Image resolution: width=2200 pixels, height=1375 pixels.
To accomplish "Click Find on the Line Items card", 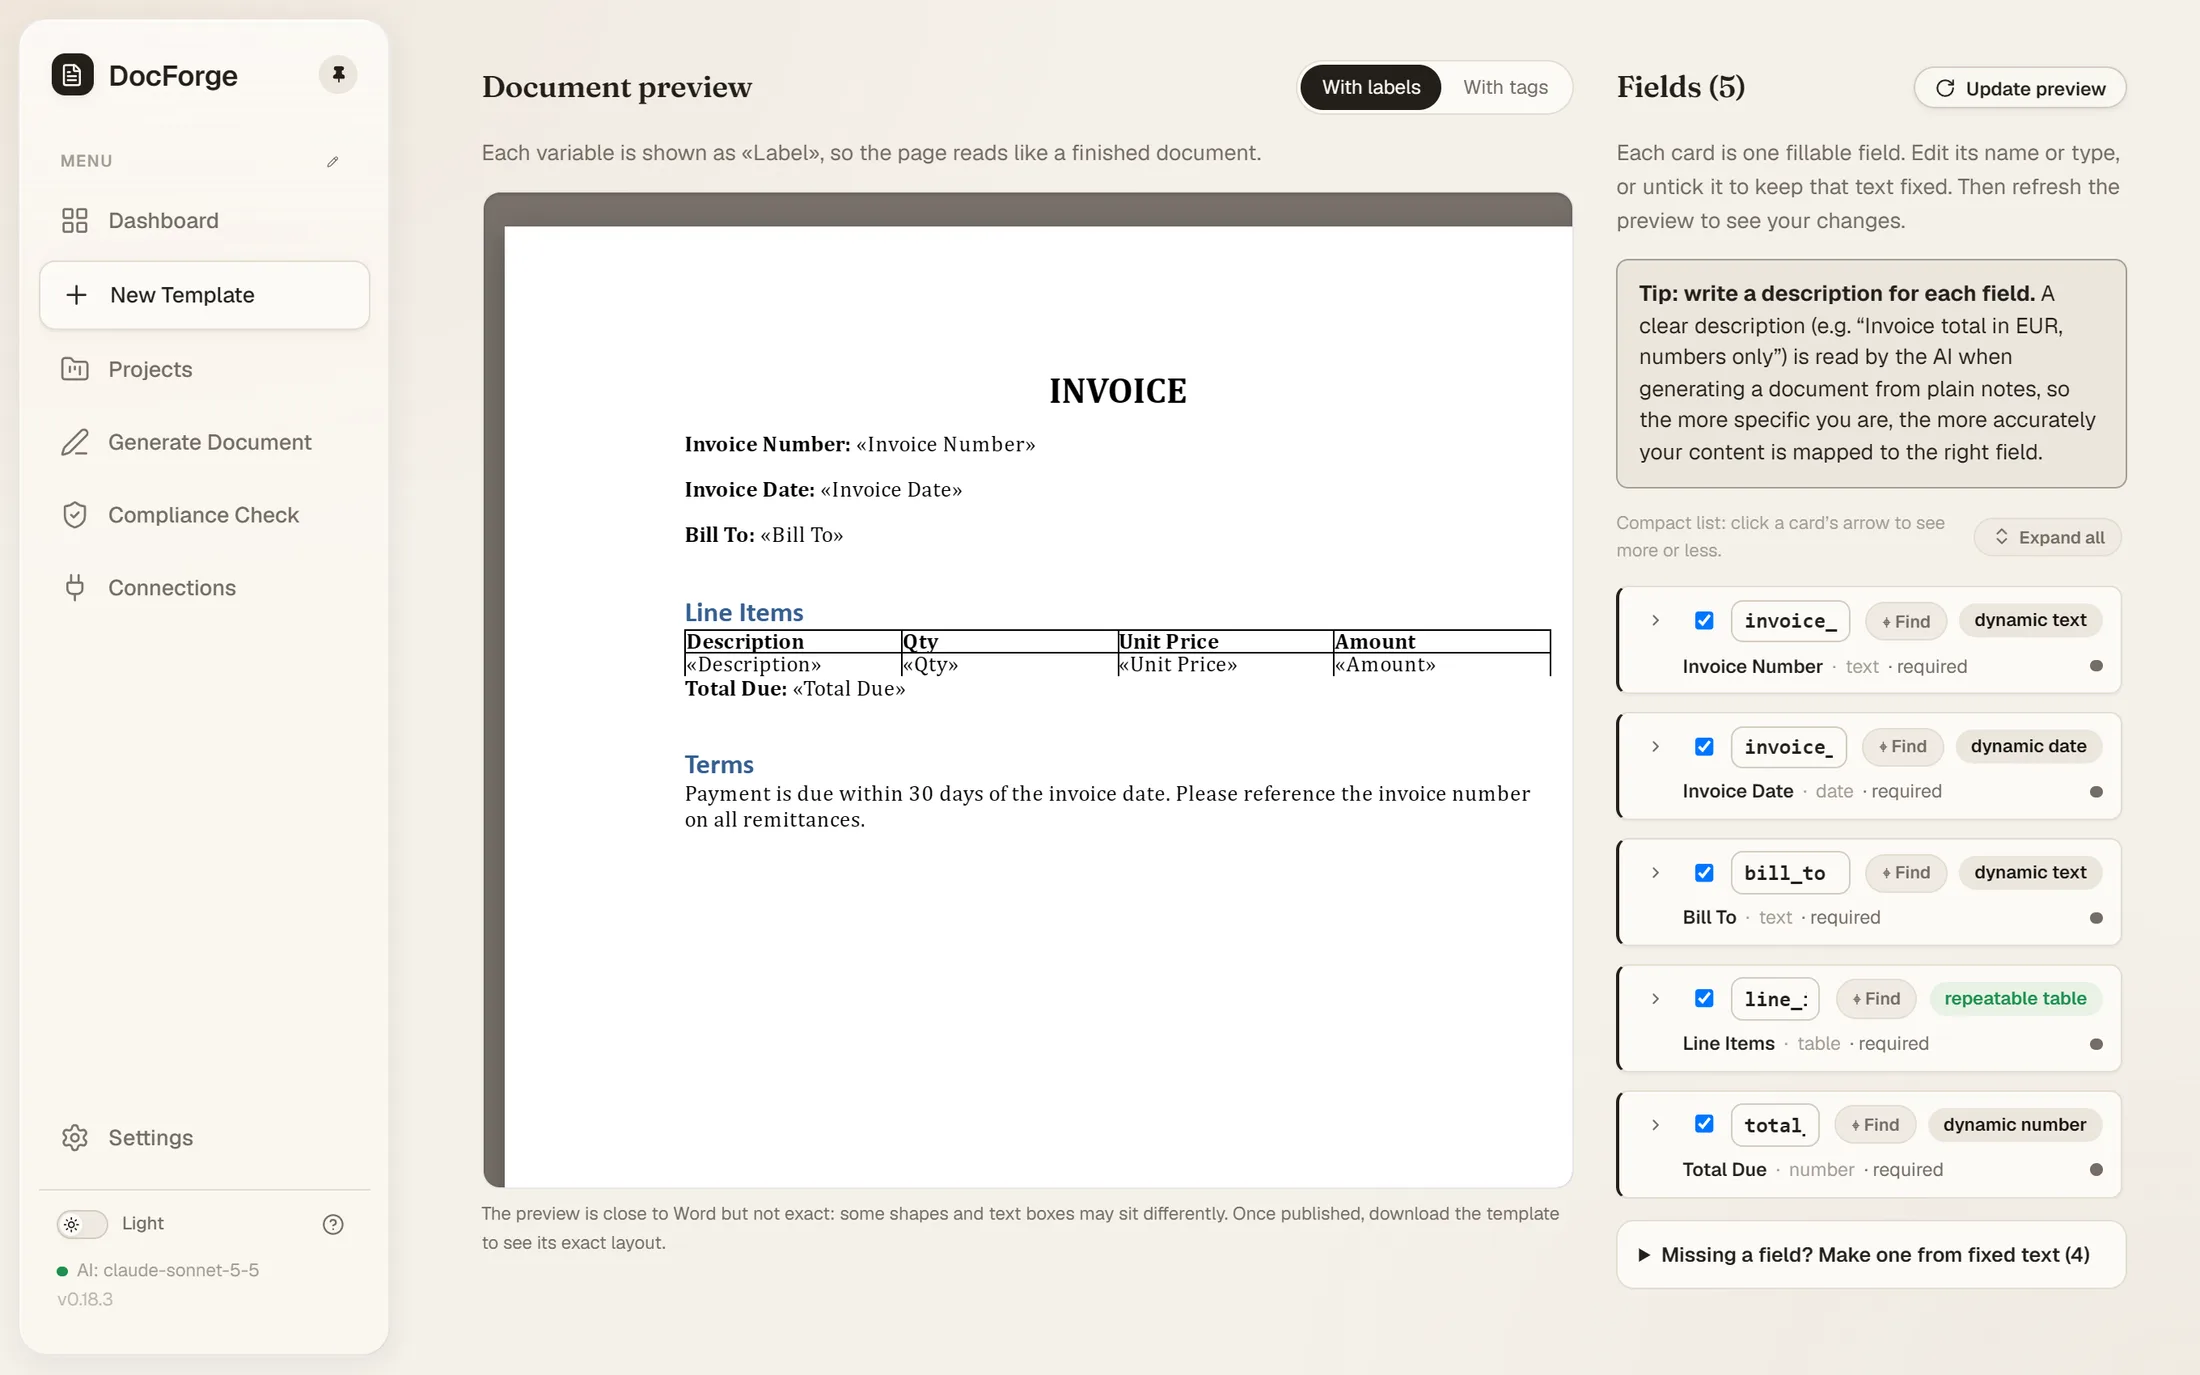I will (x=1876, y=999).
